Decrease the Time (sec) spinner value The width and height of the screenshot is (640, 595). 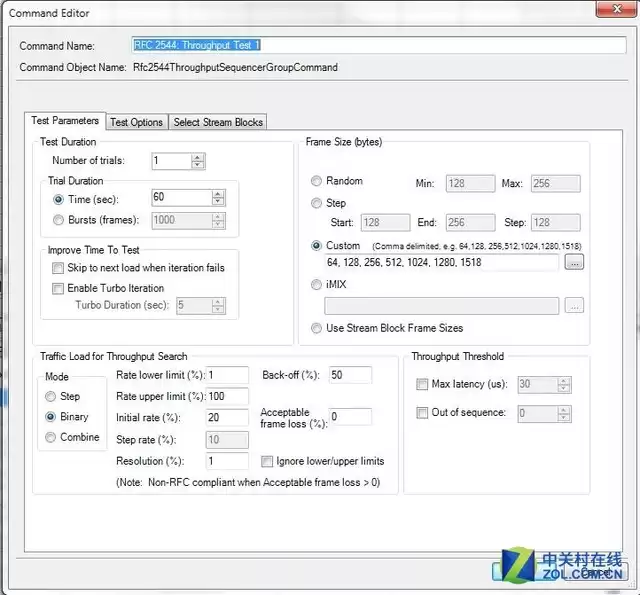tap(218, 202)
